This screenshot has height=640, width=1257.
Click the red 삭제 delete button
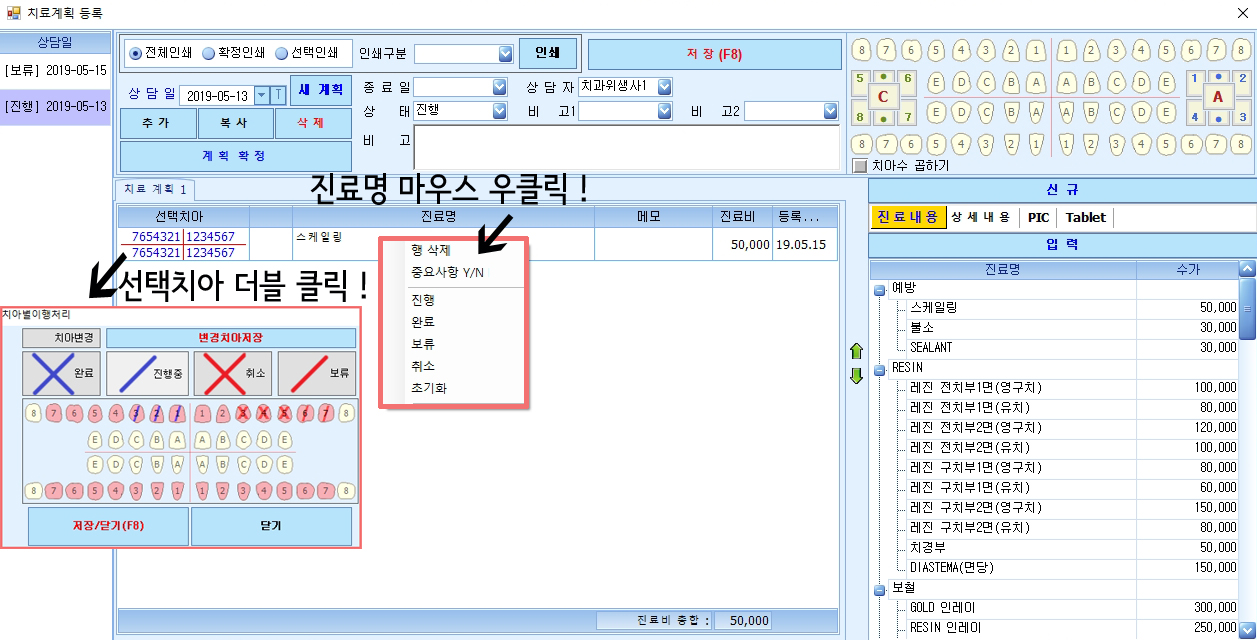313,123
